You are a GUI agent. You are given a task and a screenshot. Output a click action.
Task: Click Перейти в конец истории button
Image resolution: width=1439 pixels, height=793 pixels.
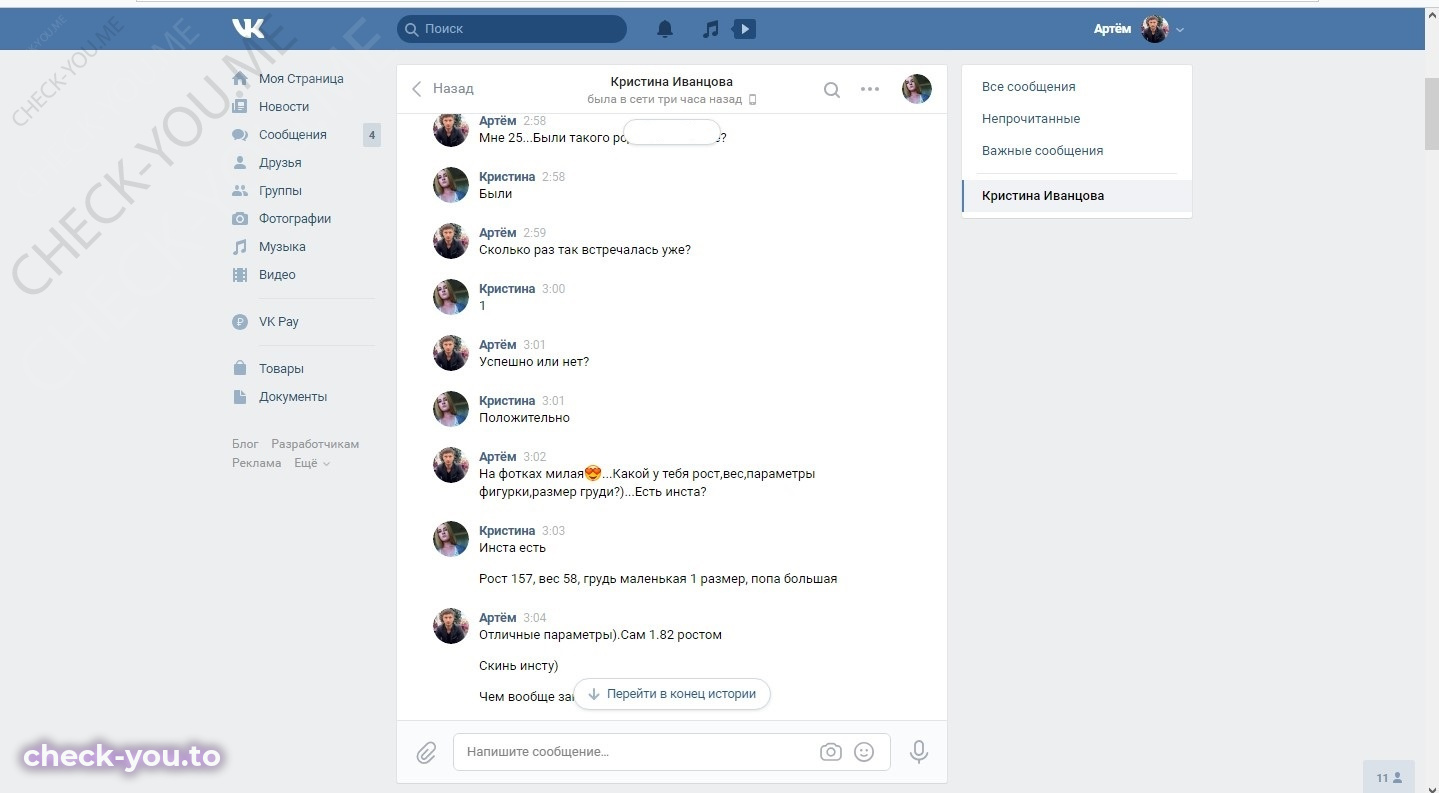click(x=672, y=694)
